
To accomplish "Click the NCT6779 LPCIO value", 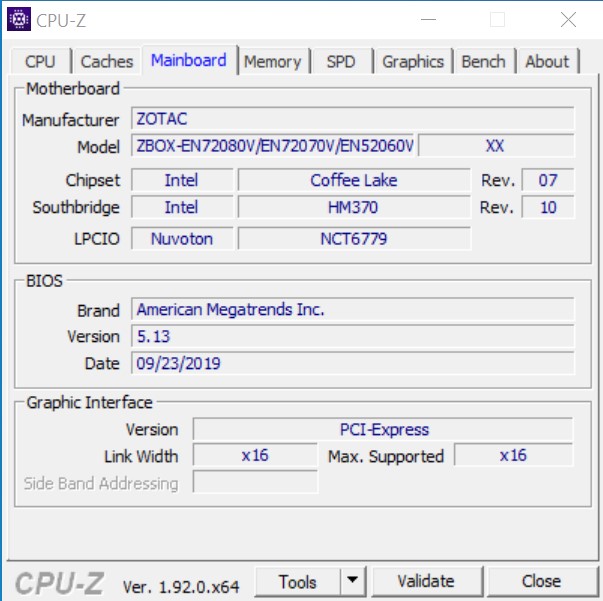I will point(354,239).
